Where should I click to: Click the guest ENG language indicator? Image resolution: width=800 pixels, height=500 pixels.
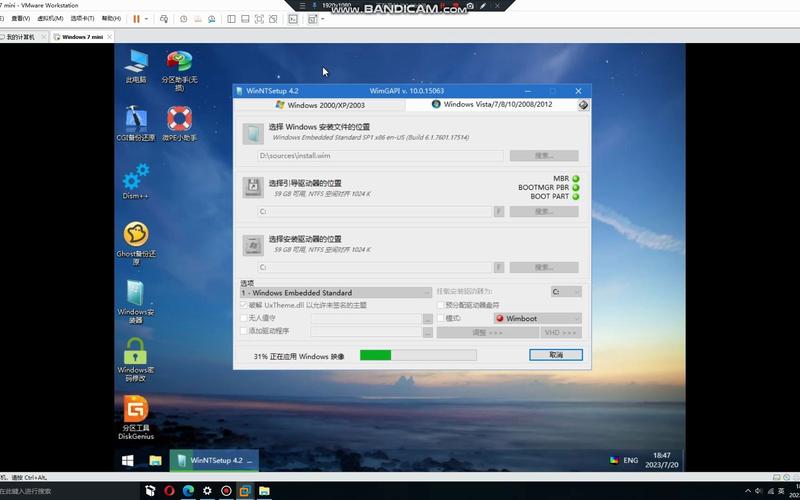tap(631, 460)
